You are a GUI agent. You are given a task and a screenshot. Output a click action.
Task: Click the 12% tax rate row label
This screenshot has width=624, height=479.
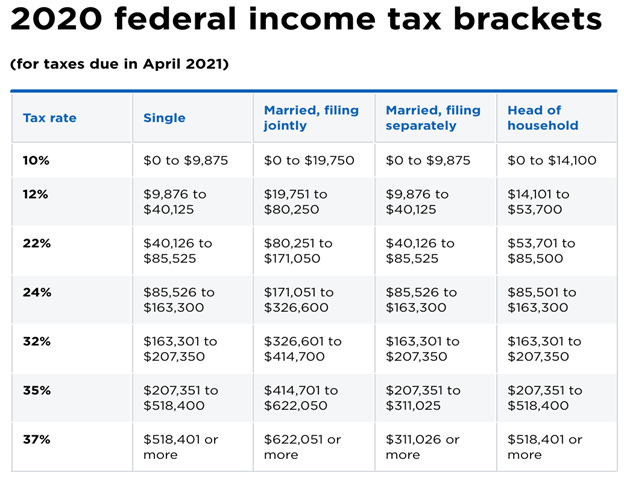(x=36, y=194)
